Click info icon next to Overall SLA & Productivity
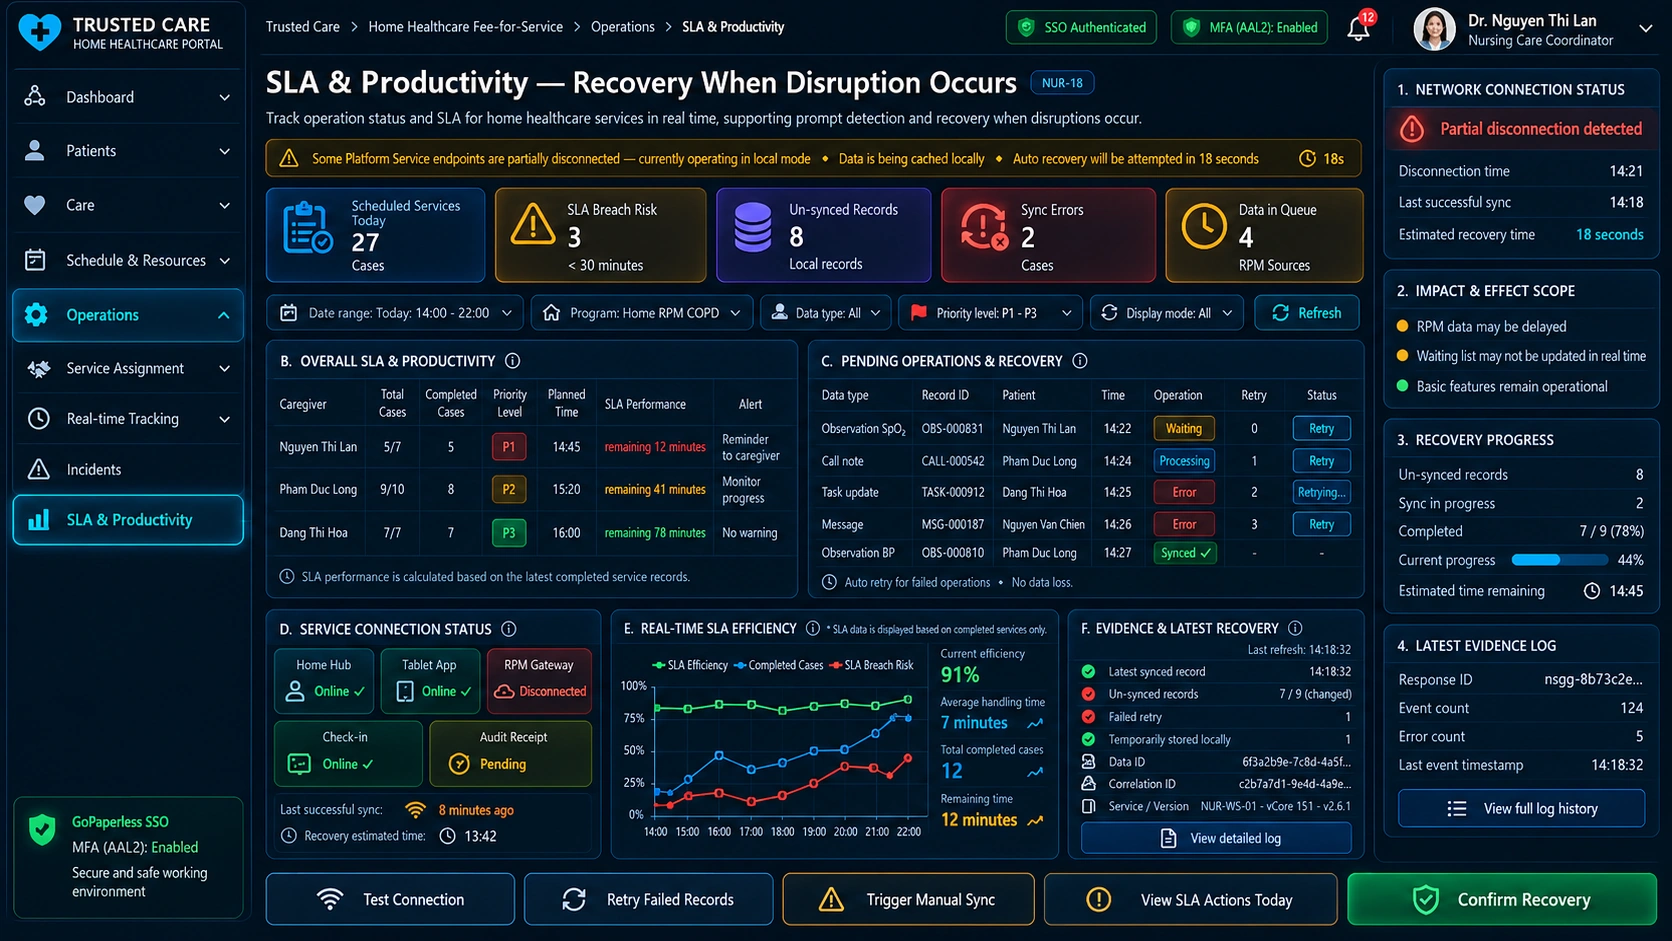1672x941 pixels. 512,361
